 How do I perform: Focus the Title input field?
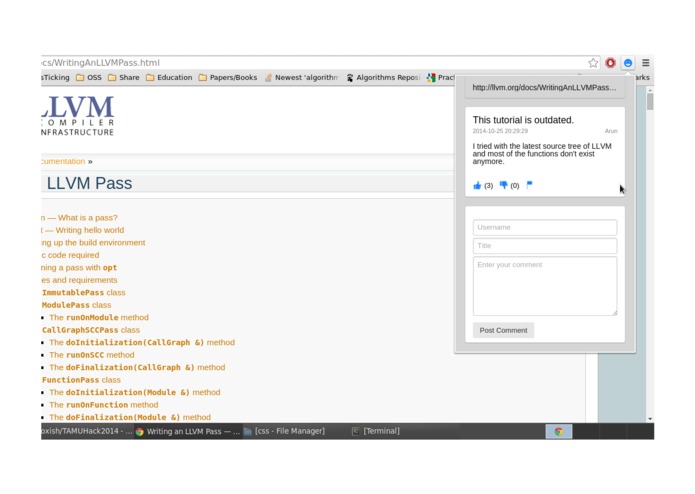545,246
